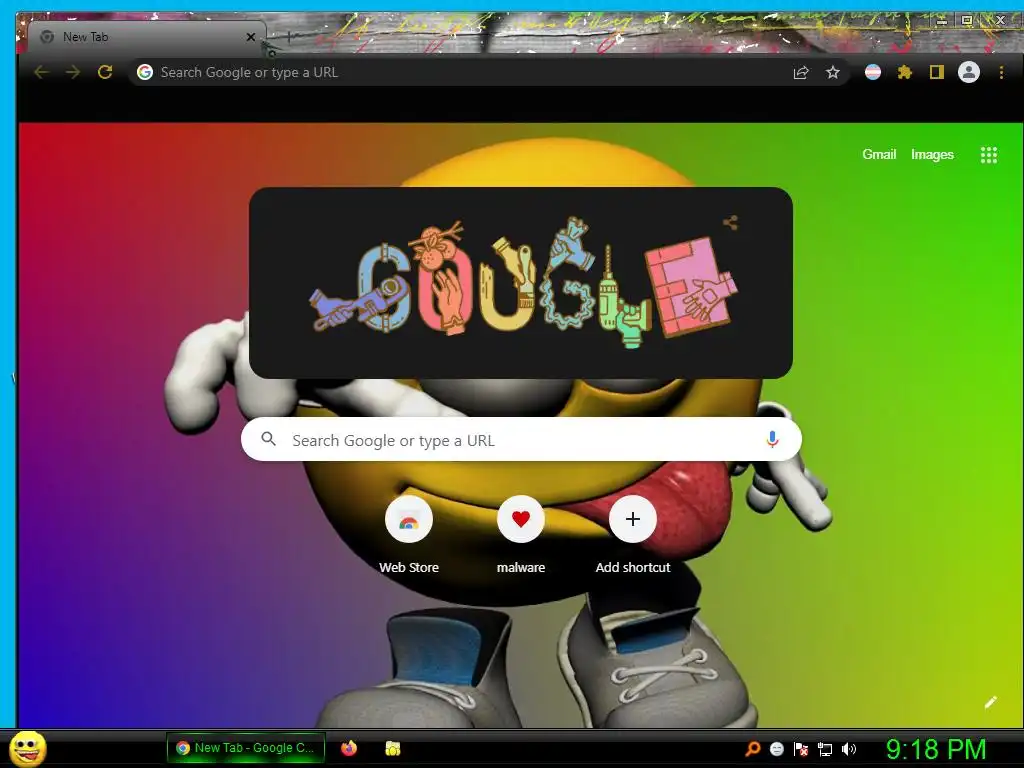This screenshot has height=768, width=1024.
Task: Open the smiley face start button
Action: 27,748
